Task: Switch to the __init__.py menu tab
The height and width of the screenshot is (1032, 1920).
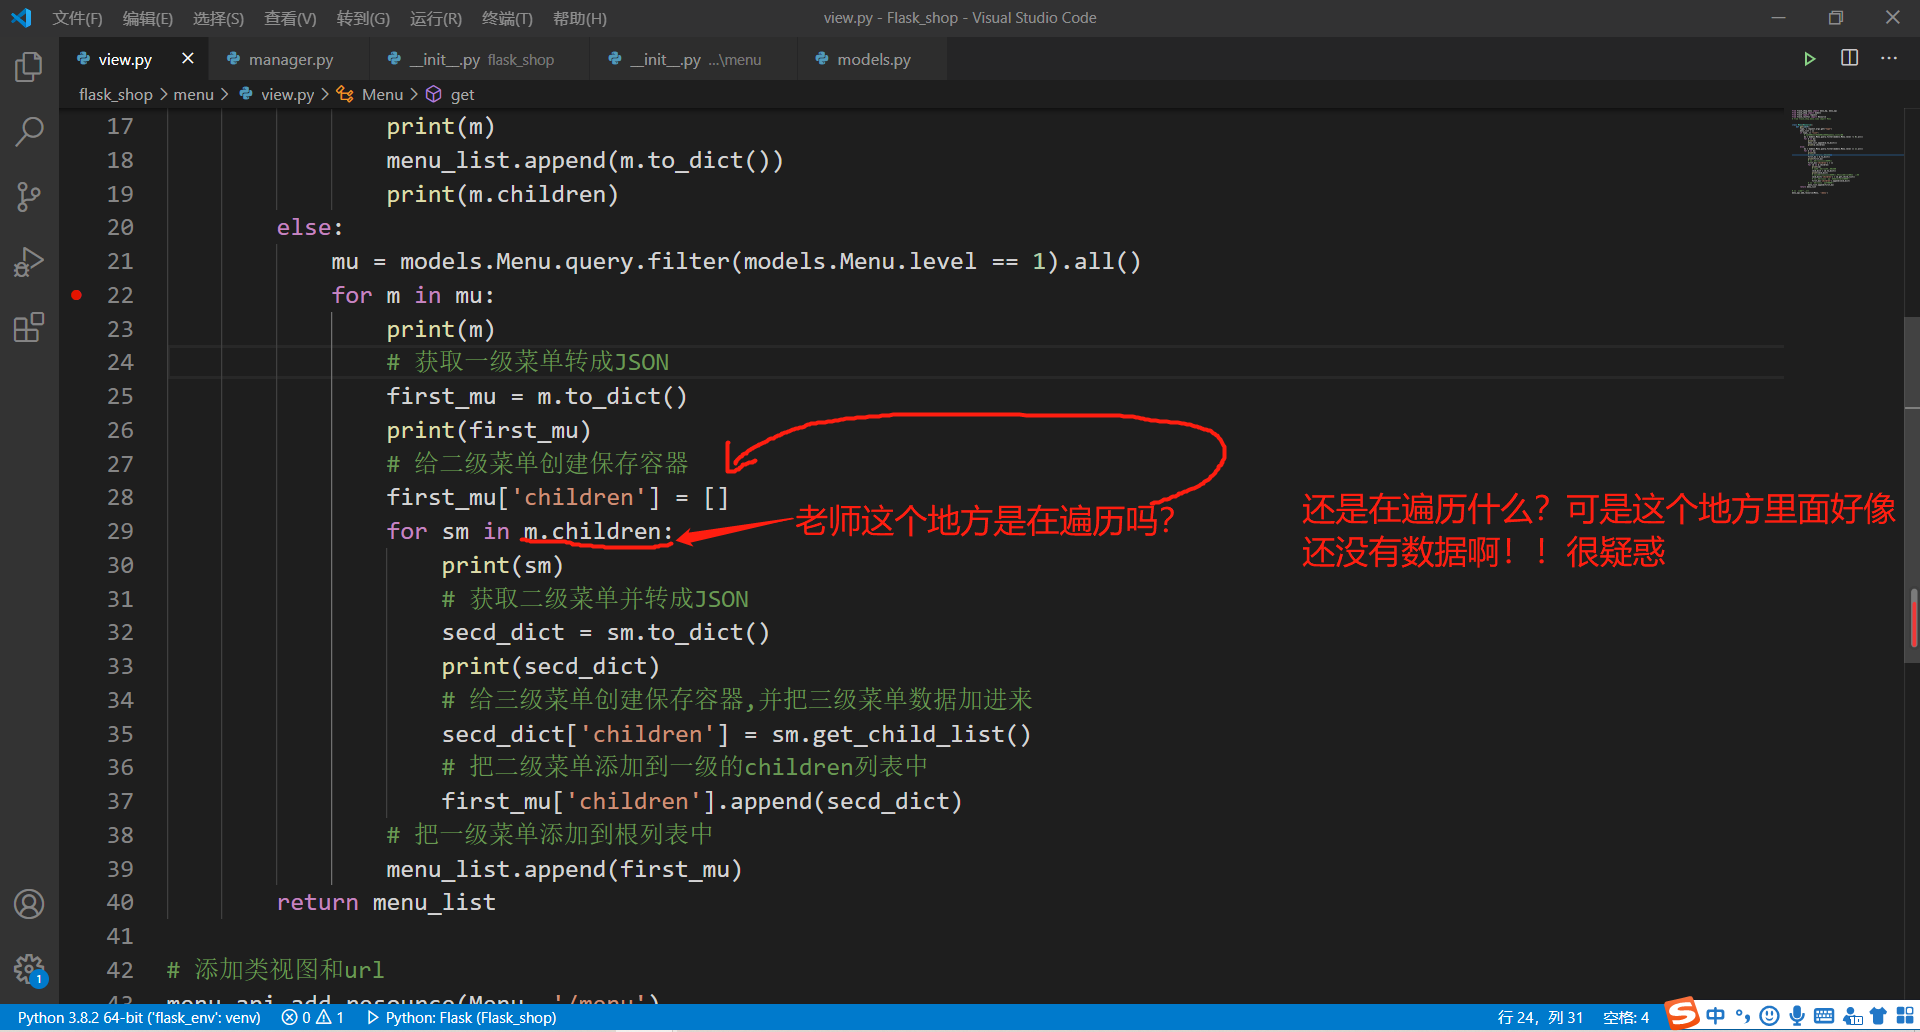Action: (694, 59)
